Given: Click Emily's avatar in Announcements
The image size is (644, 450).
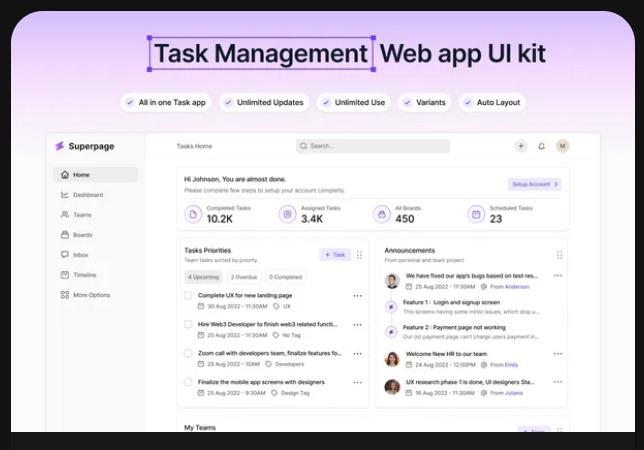Looking at the screenshot, I should 392,359.
